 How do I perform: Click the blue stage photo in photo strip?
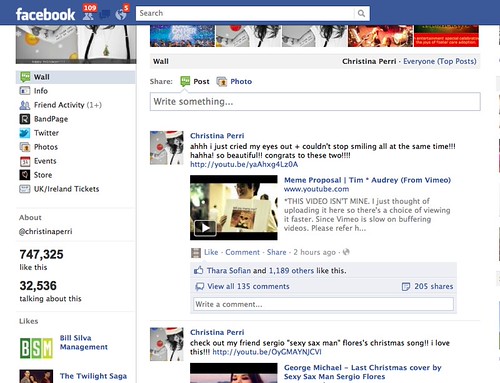tap(182, 36)
